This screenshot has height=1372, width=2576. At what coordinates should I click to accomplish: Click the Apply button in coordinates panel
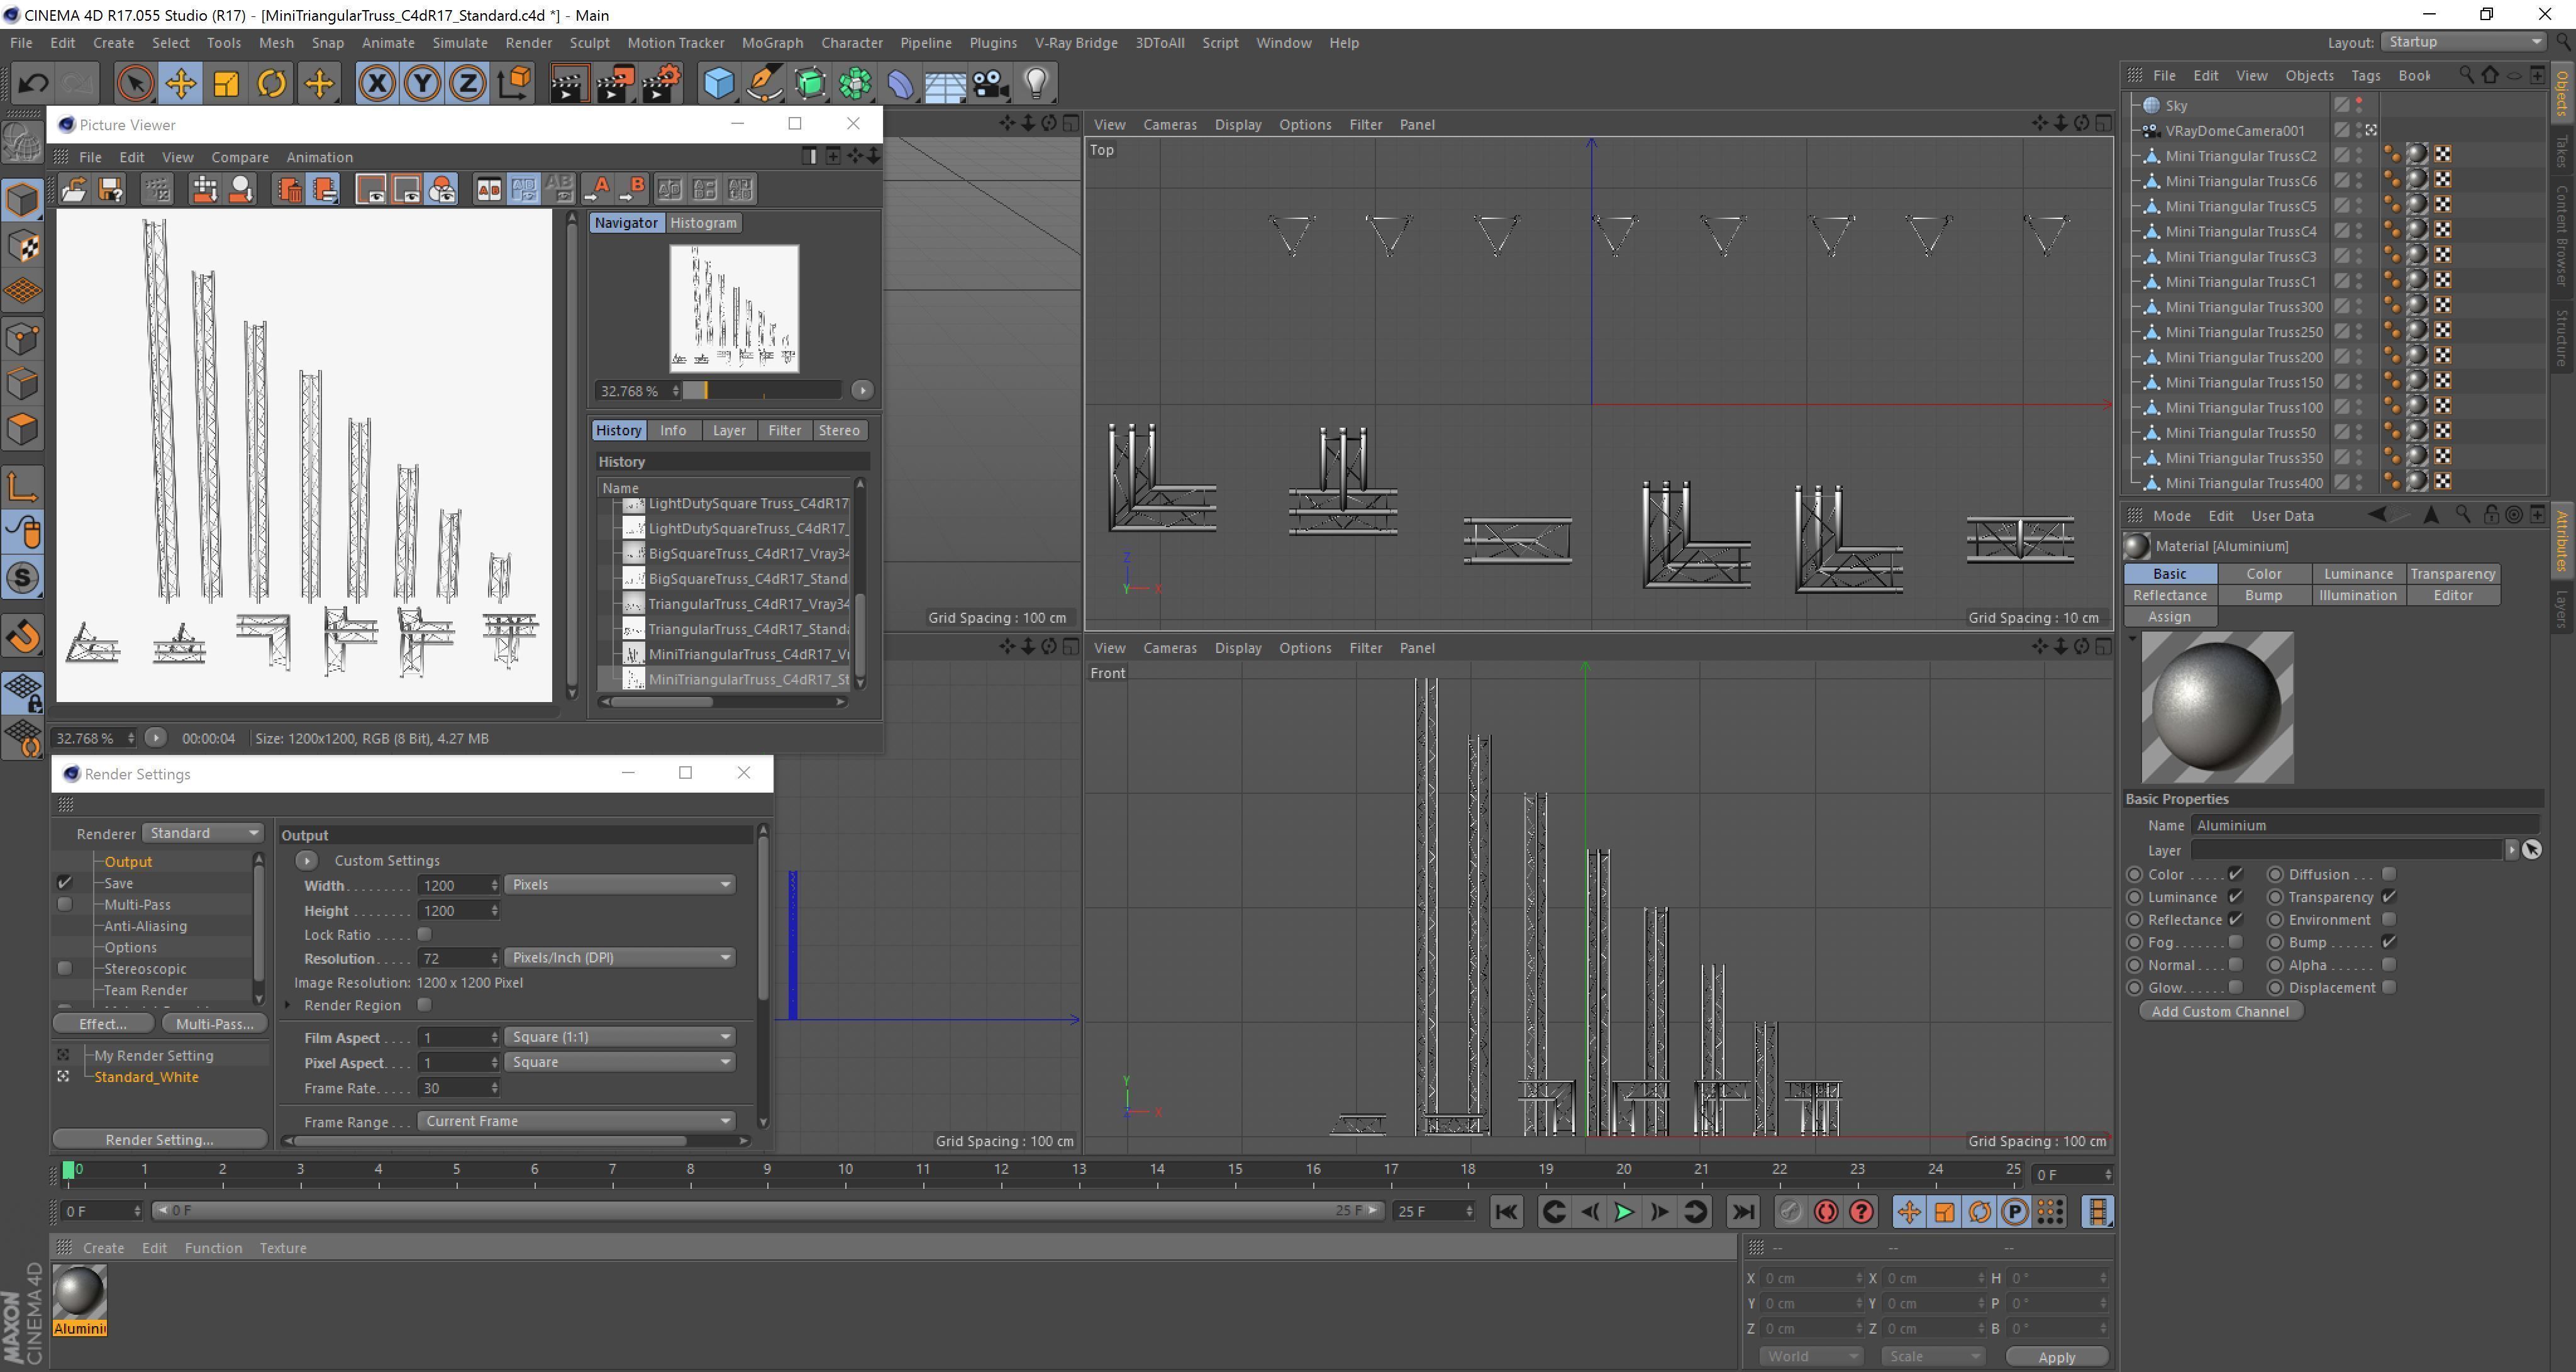(2056, 1357)
